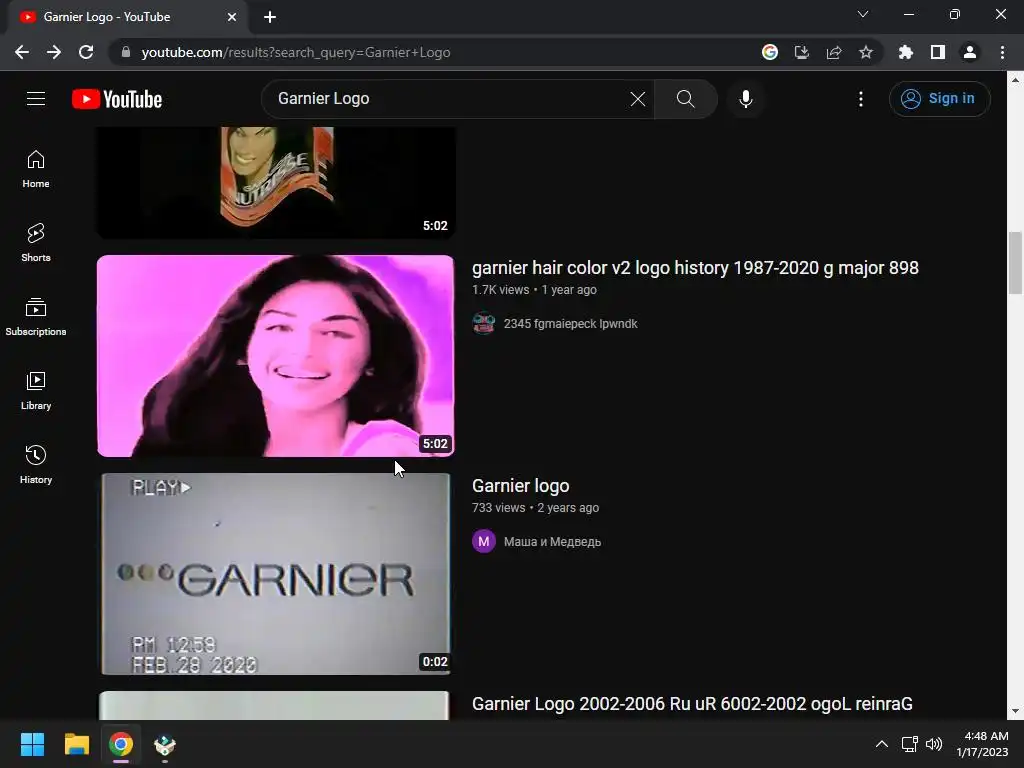Screen dimensions: 1024x768
Task: Open the Garnier logo video title
Action: point(520,486)
